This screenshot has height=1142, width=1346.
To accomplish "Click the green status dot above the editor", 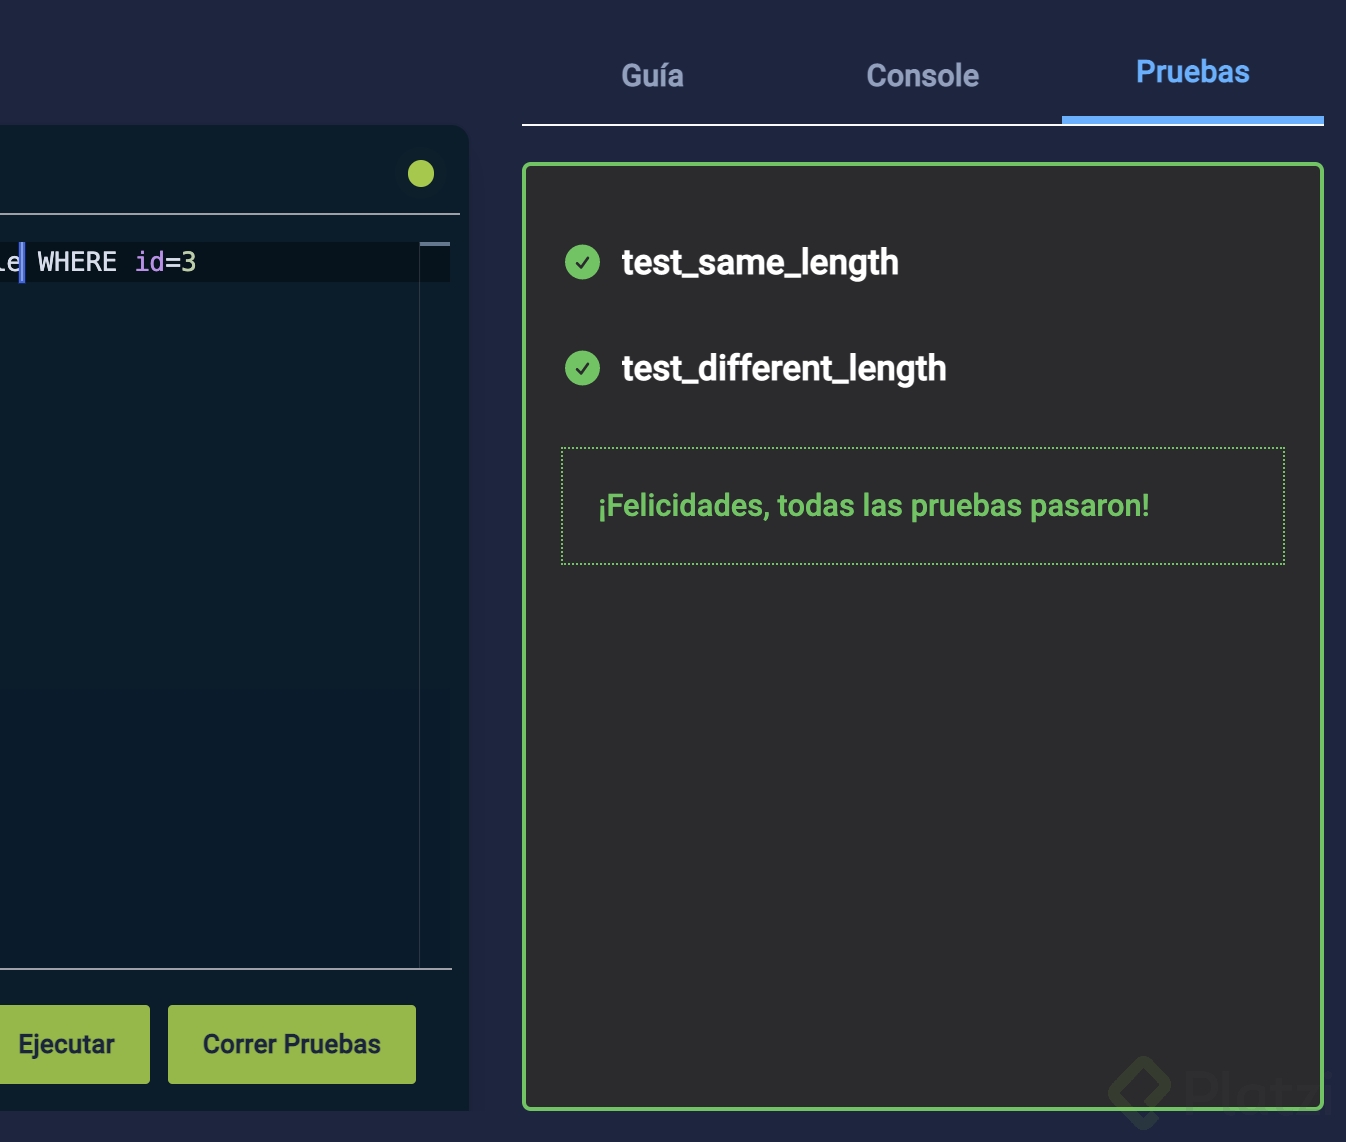I will (x=420, y=173).
